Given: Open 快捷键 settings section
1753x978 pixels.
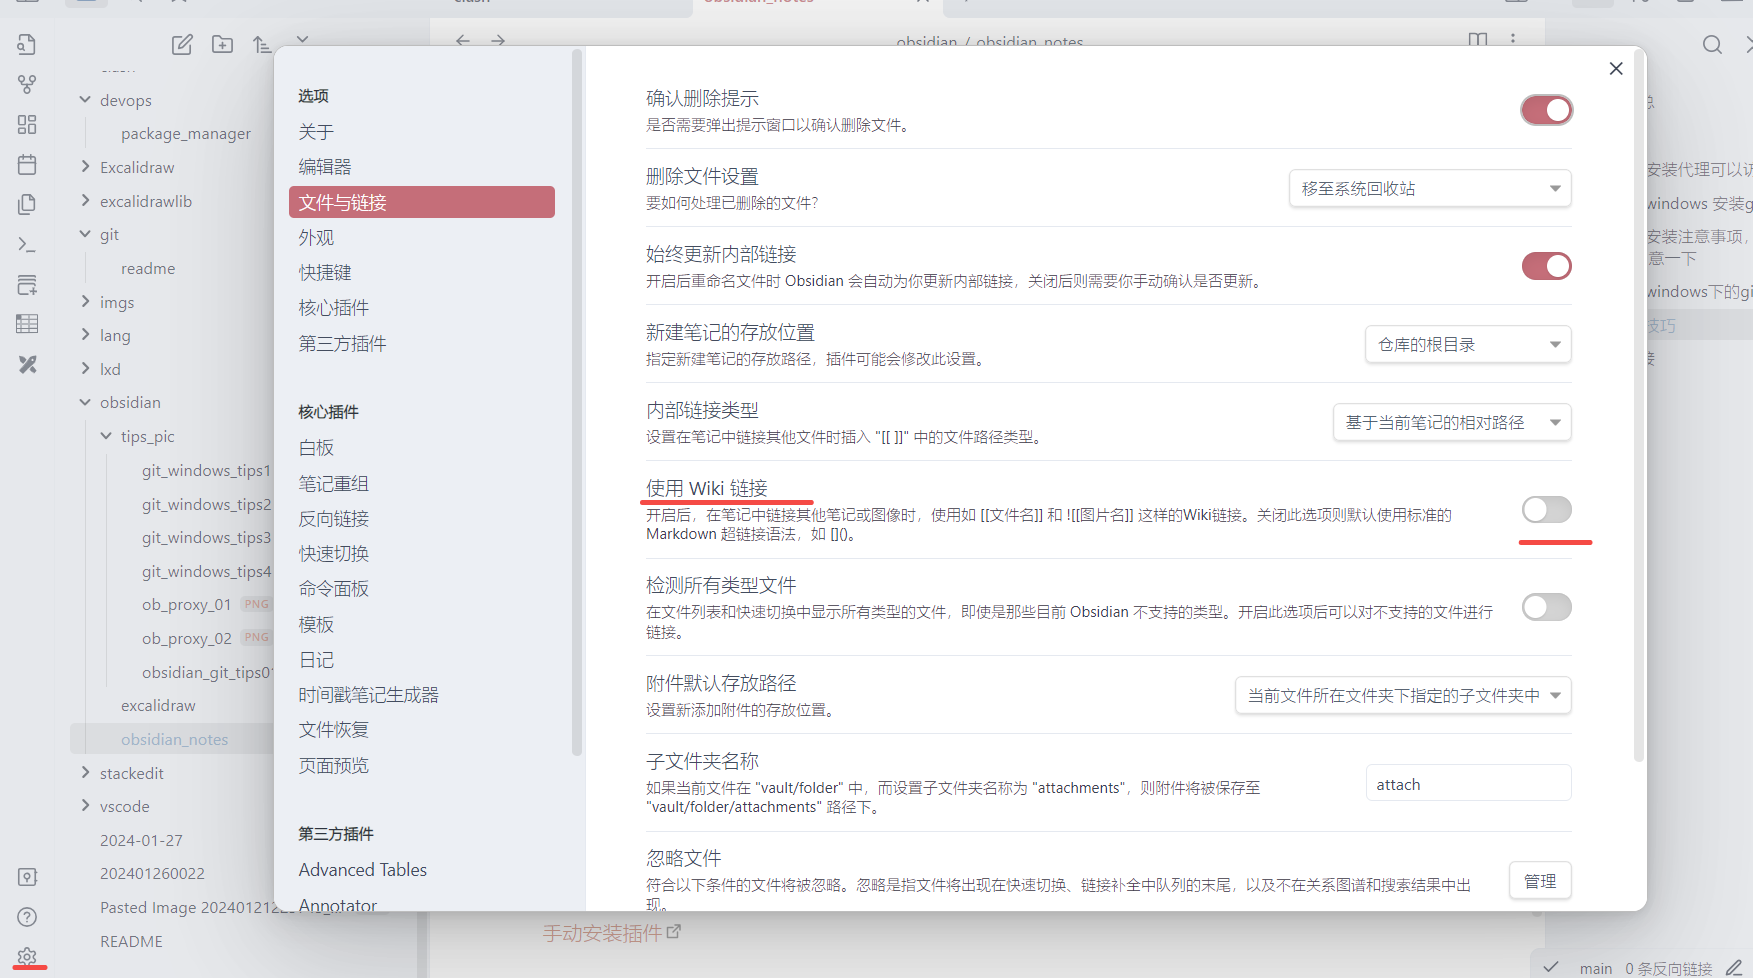Looking at the screenshot, I should coord(325,273).
